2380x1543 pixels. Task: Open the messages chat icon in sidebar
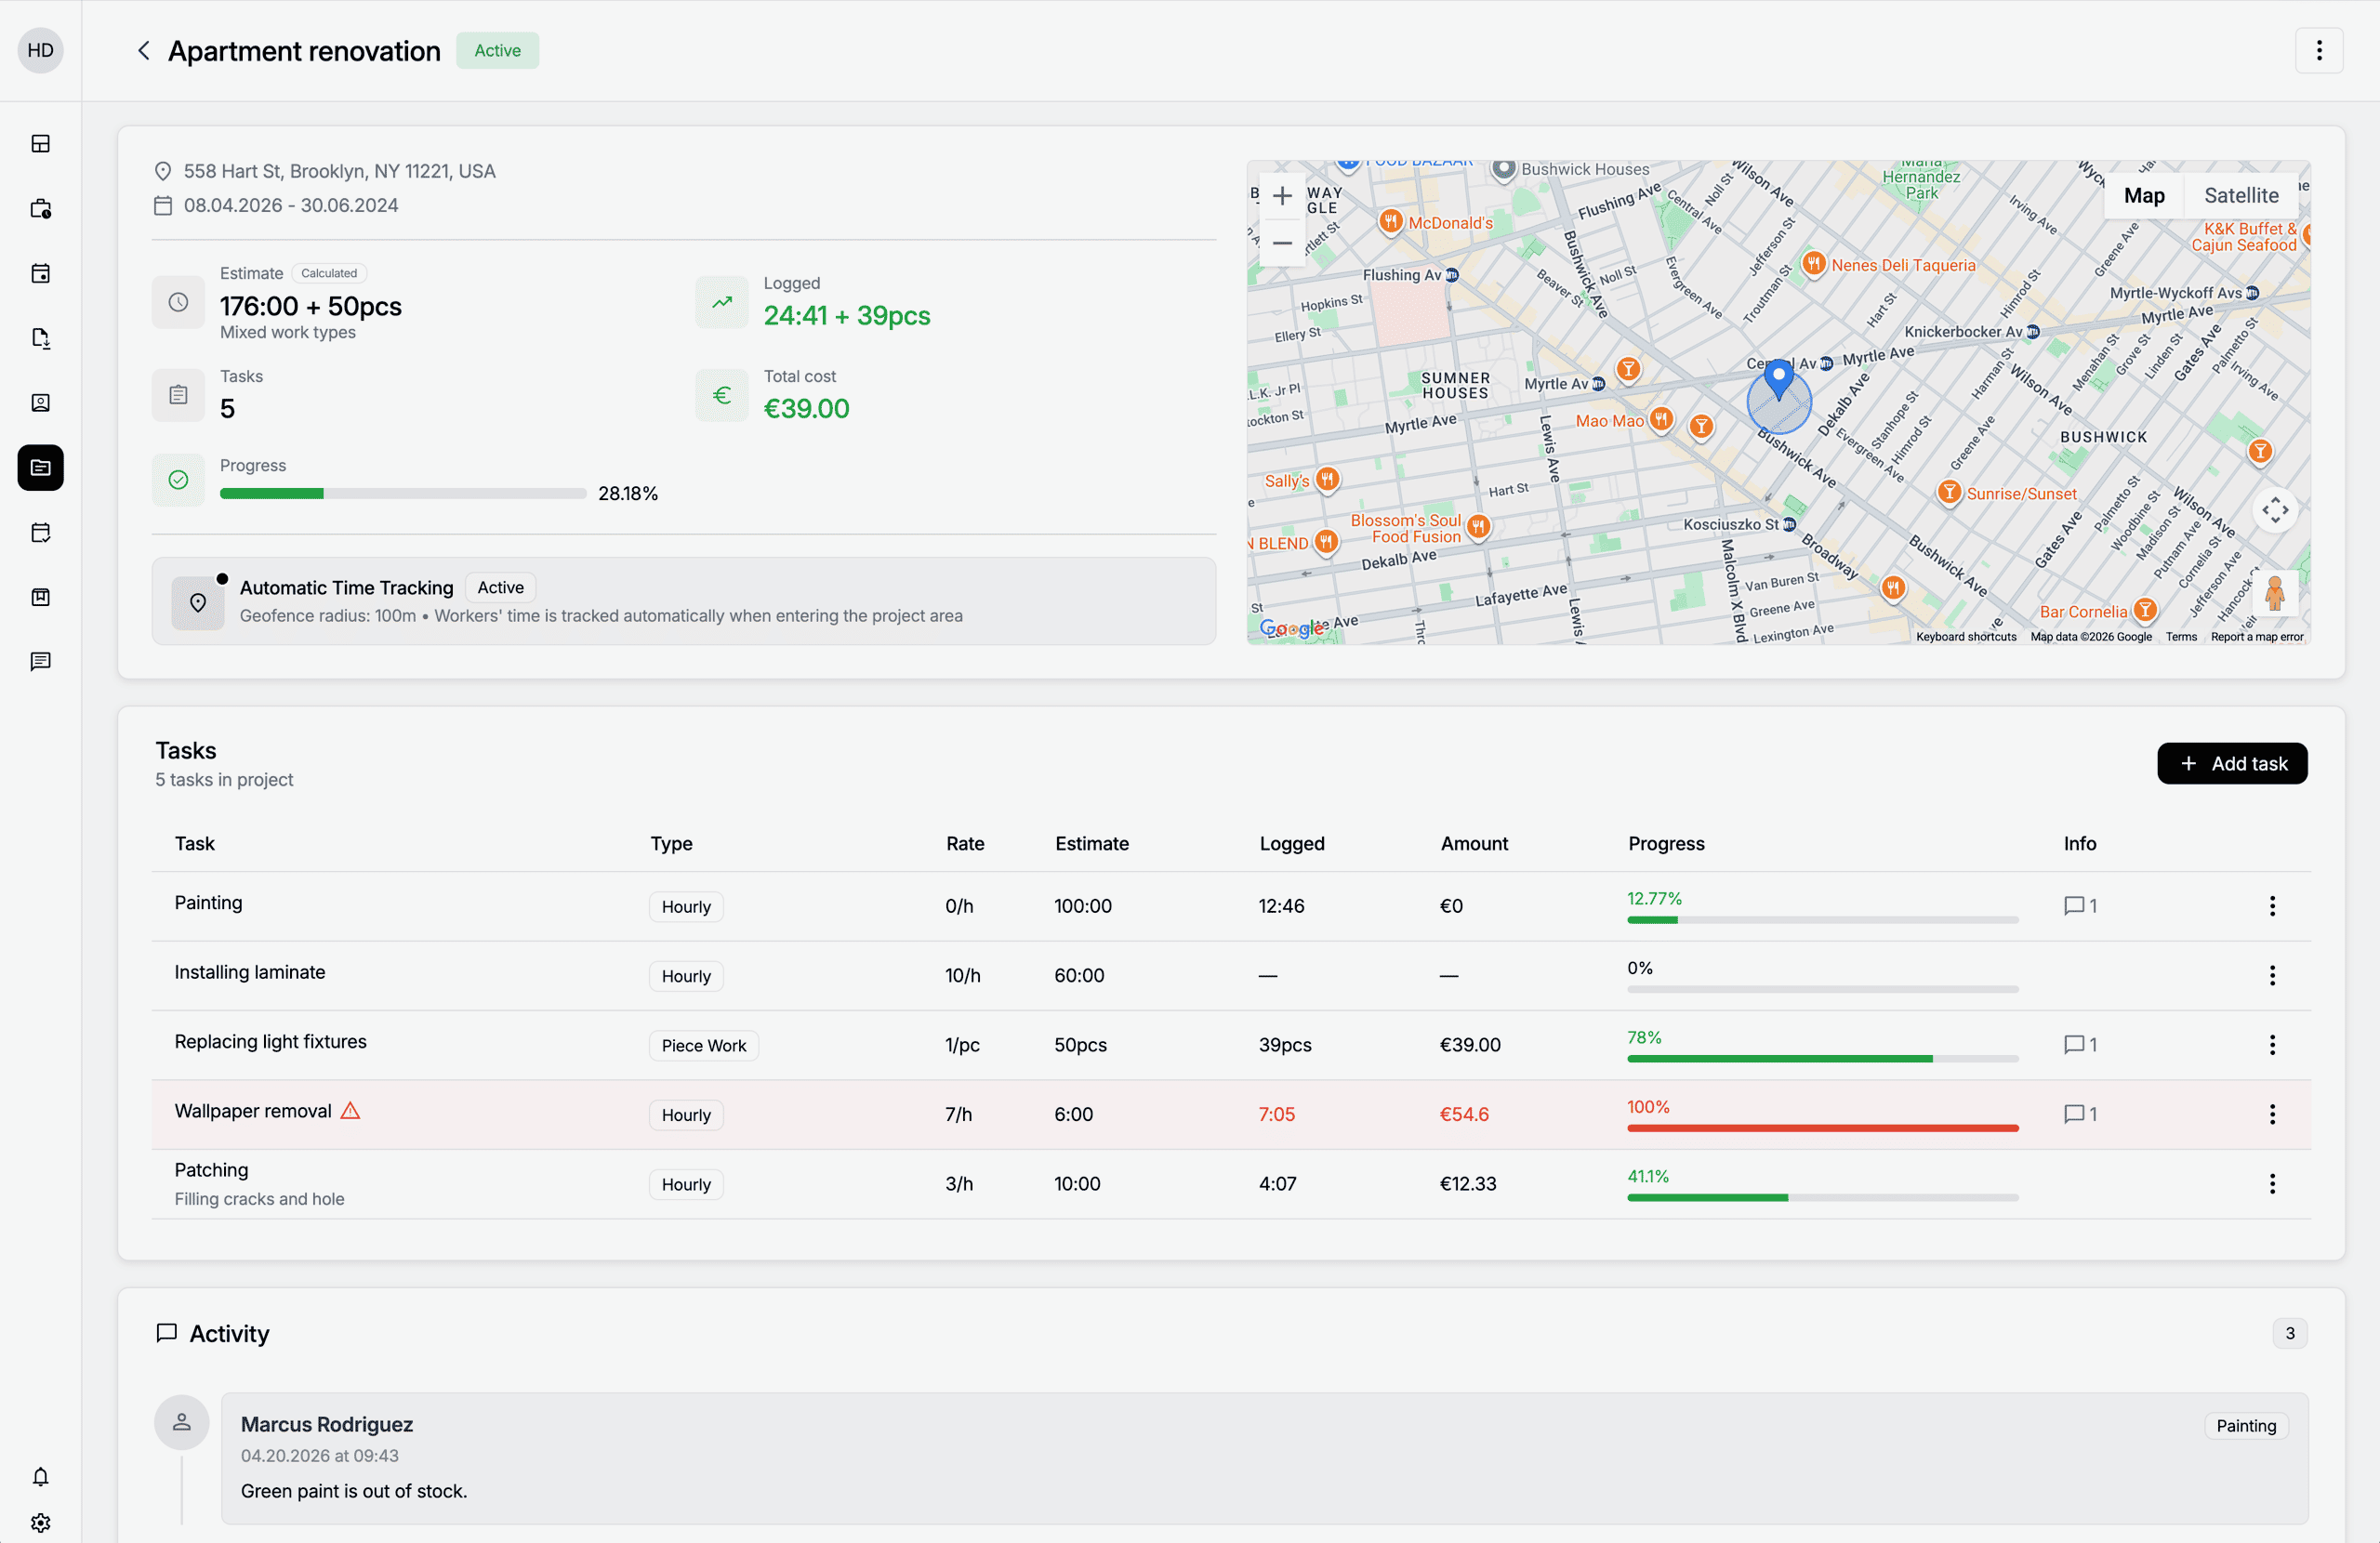pos(41,662)
